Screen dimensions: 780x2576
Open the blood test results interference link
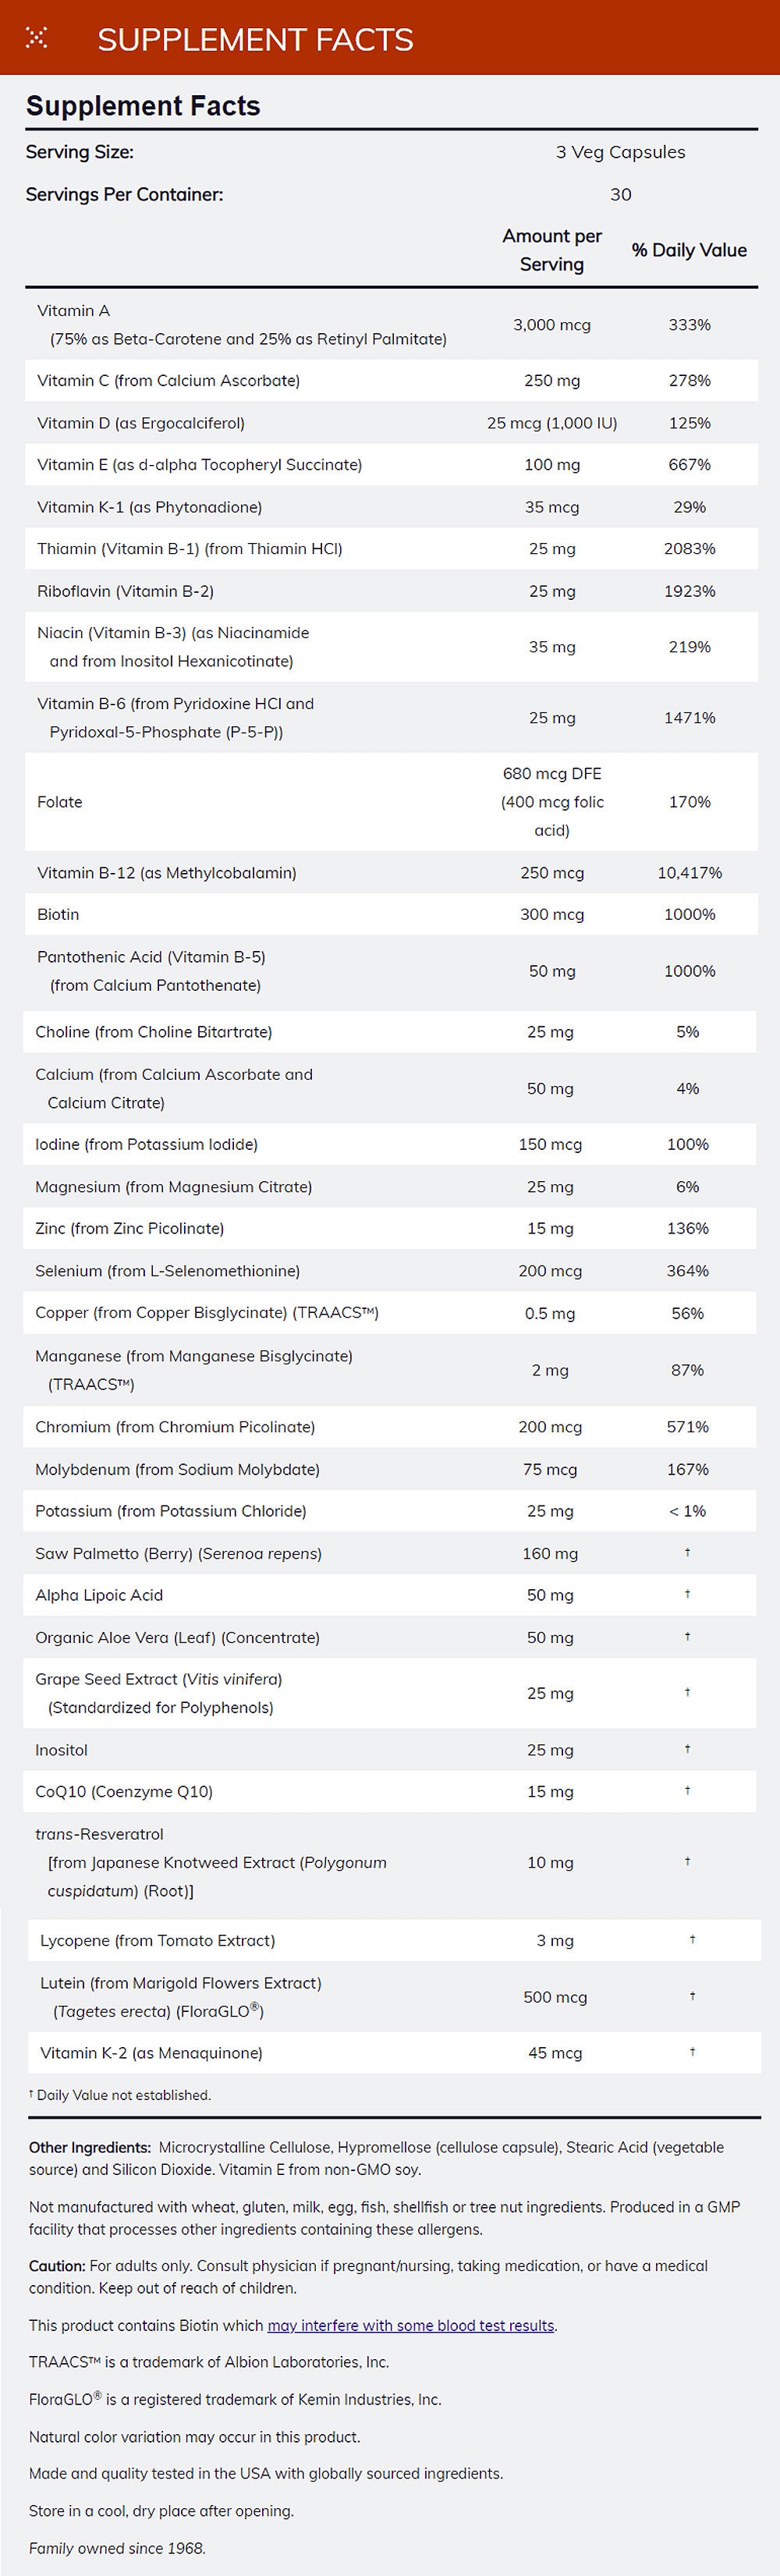point(411,2325)
